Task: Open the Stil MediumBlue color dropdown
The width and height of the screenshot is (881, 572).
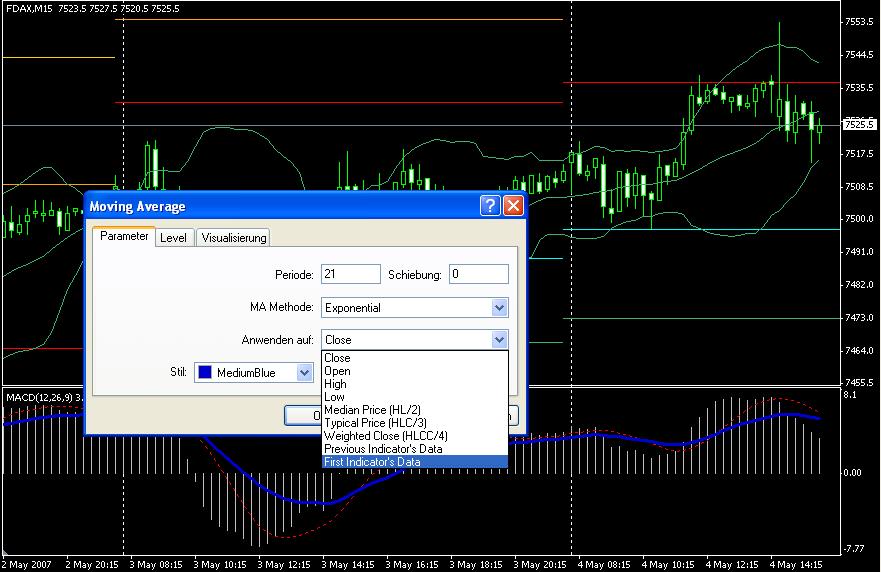Action: [305, 372]
